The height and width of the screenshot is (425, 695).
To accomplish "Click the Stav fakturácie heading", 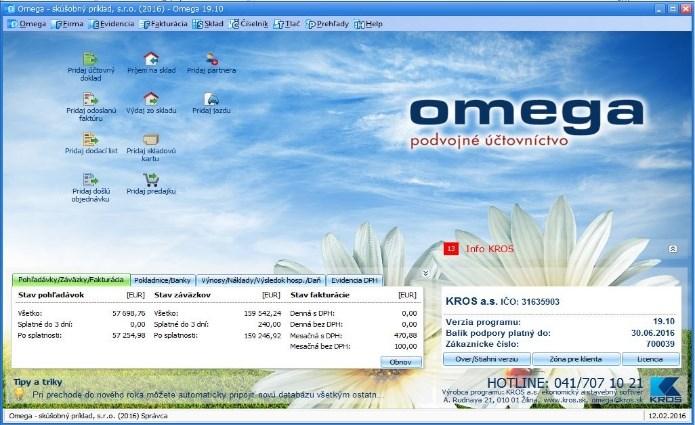I will (320, 295).
